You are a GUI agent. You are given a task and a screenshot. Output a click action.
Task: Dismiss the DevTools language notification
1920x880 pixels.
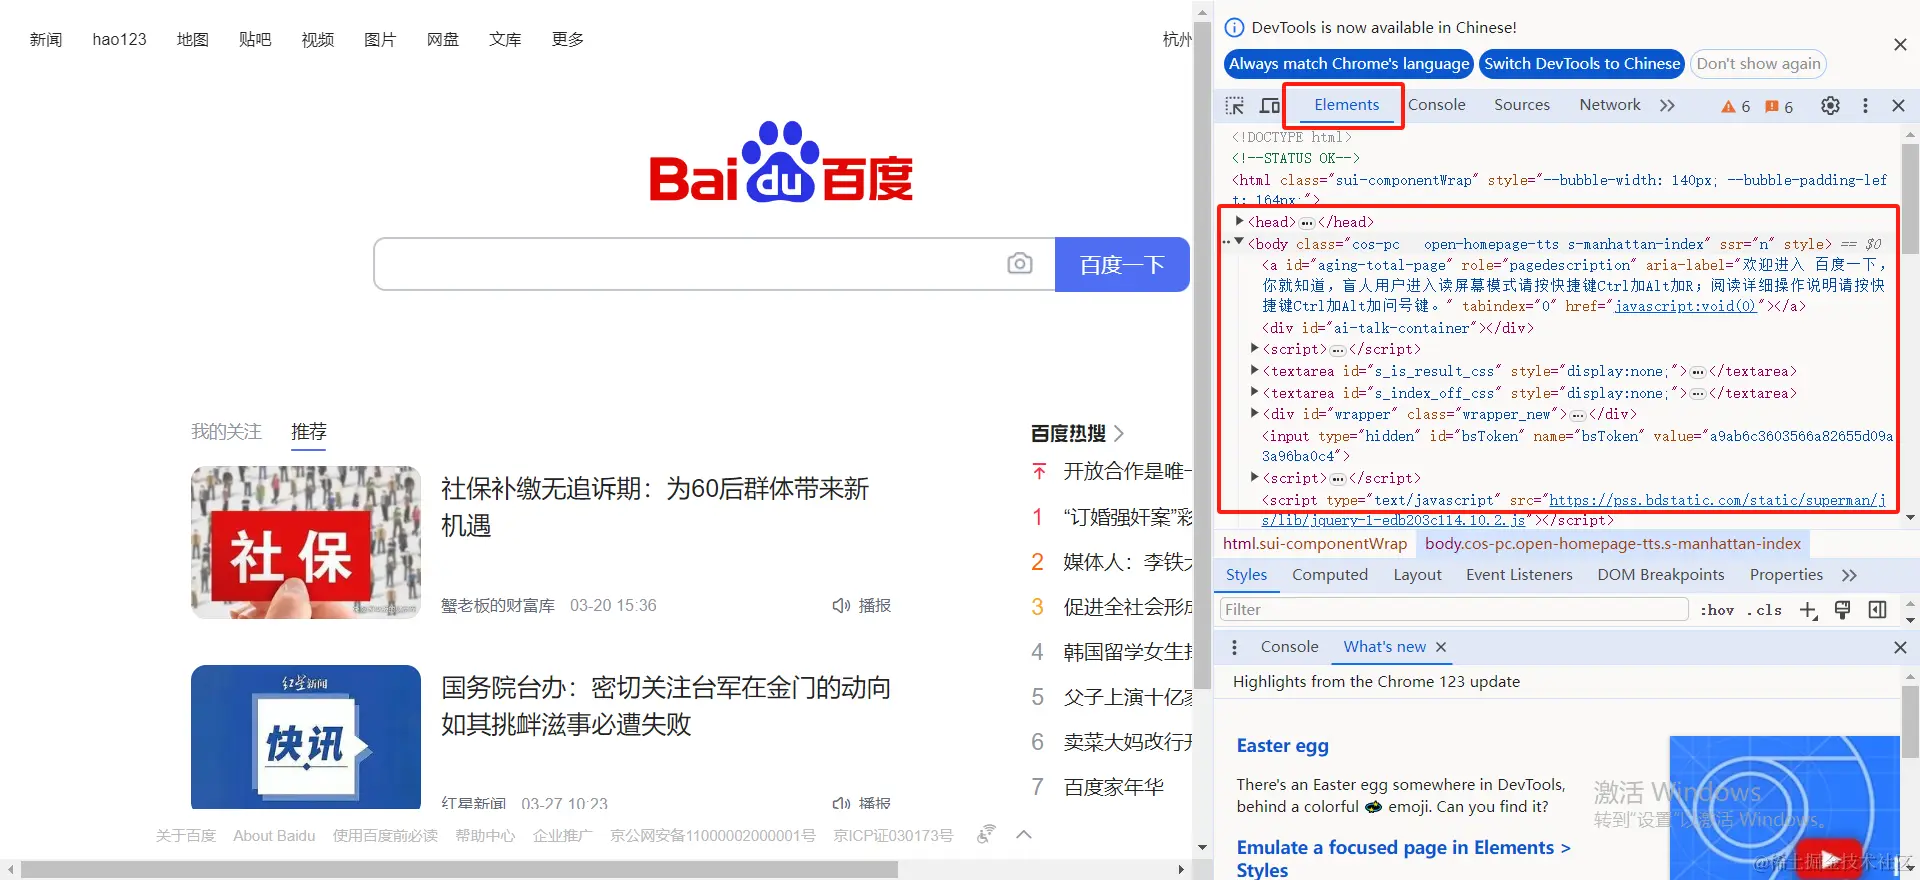[1900, 44]
